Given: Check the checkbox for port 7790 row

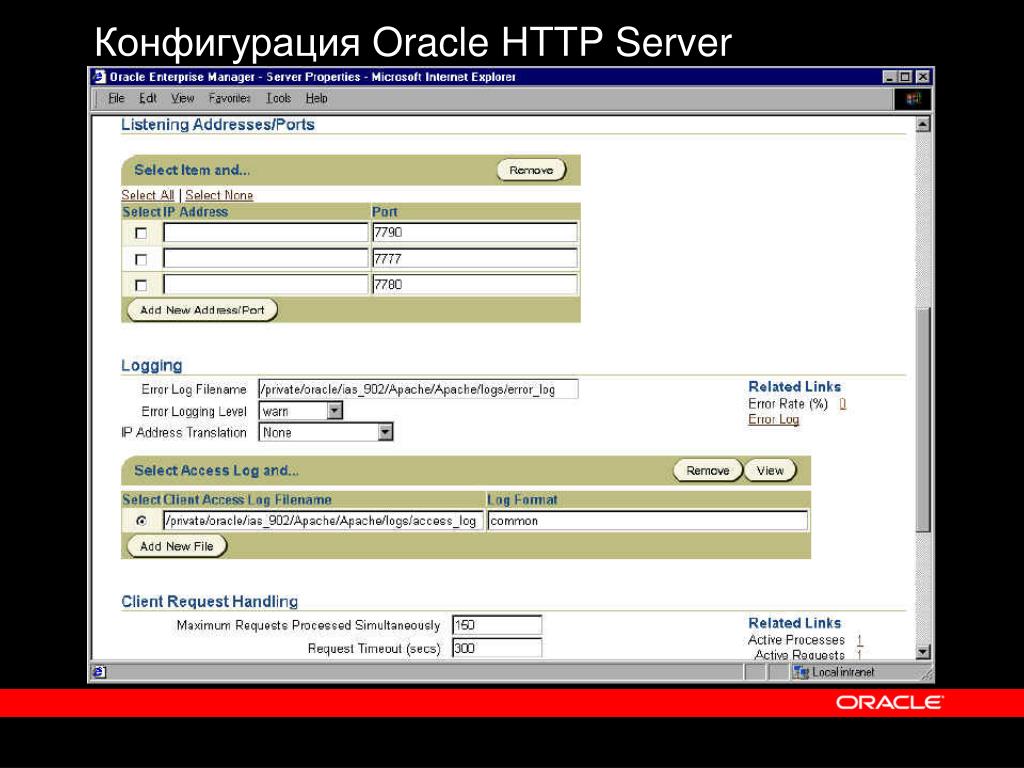Looking at the screenshot, I should 140,233.
